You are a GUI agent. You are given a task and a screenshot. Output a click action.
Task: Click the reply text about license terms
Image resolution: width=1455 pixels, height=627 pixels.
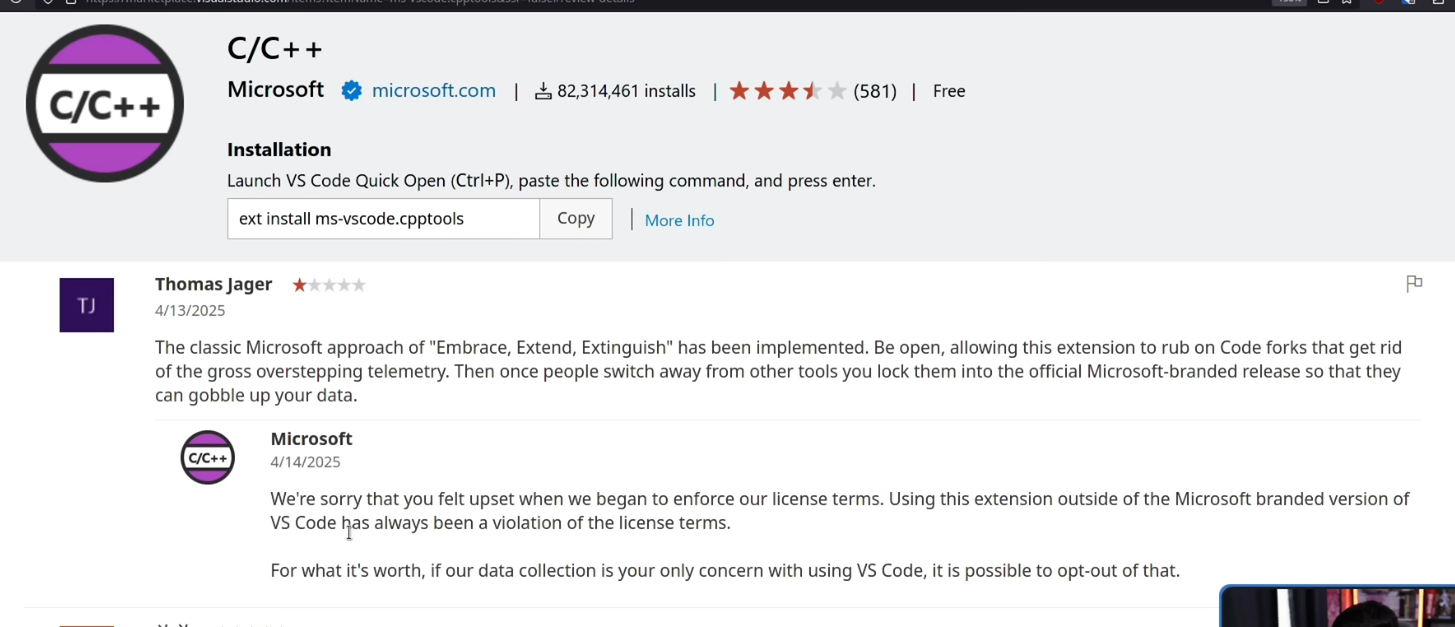tap(840, 511)
